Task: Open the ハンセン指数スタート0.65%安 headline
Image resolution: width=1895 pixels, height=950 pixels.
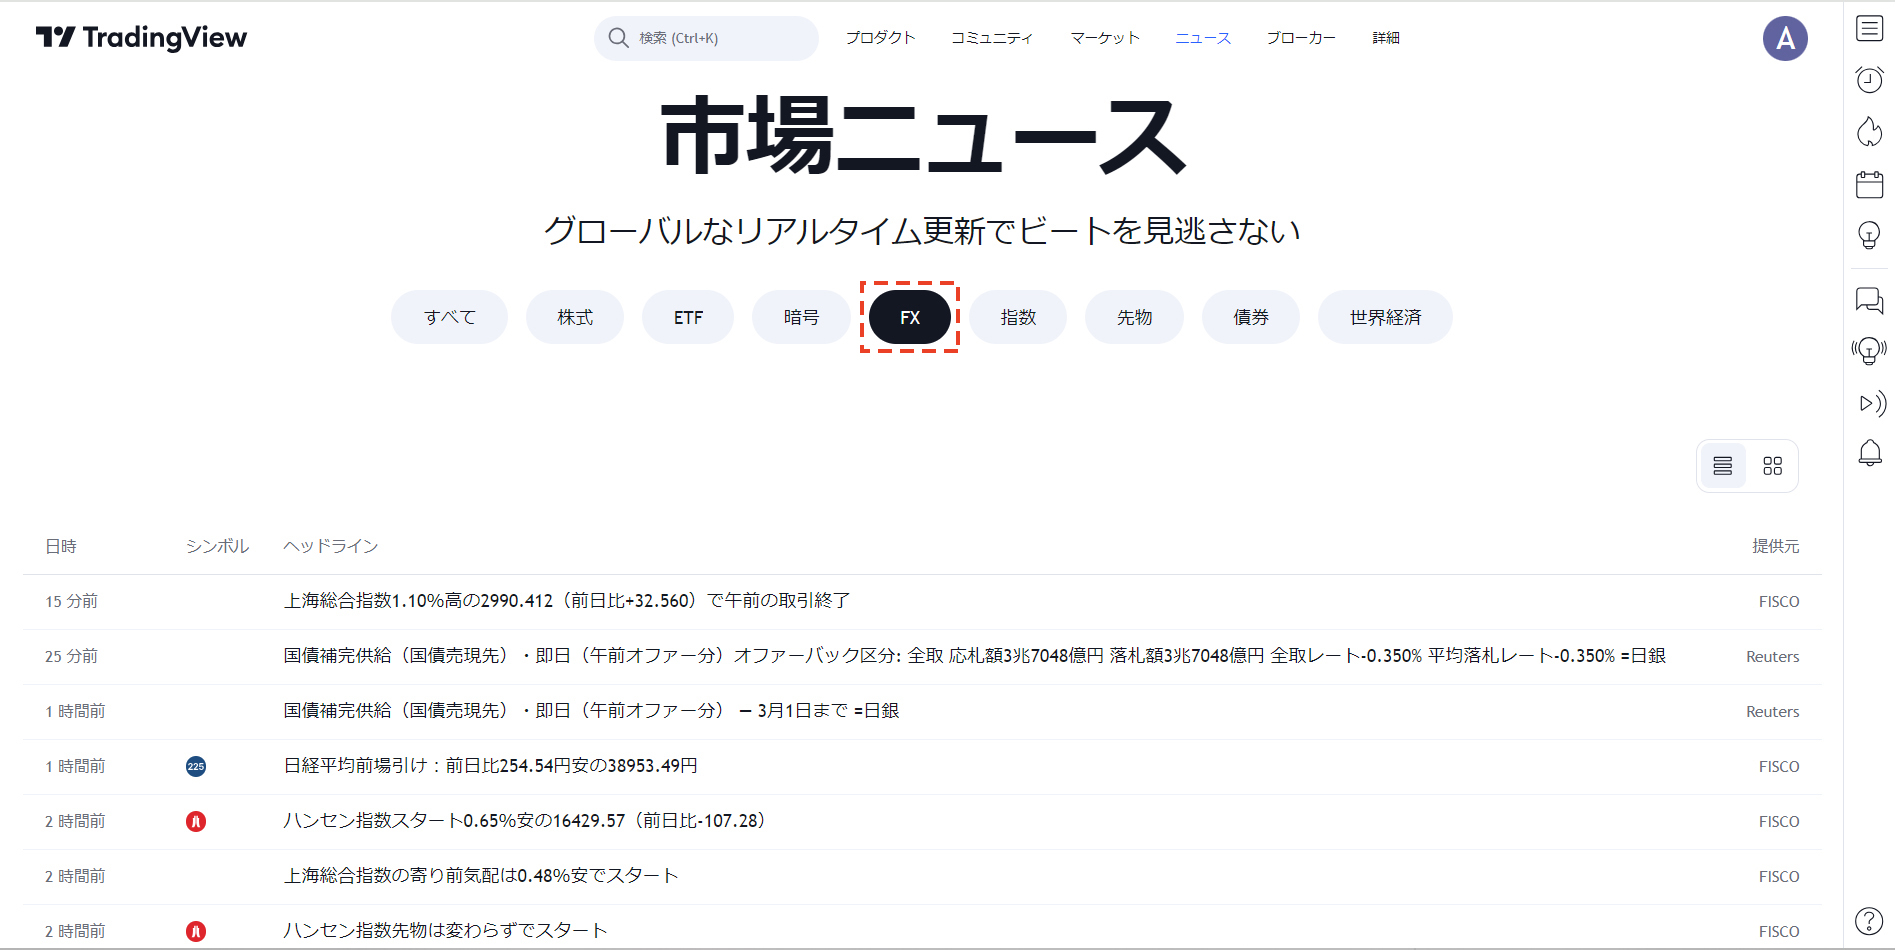Action: [525, 821]
